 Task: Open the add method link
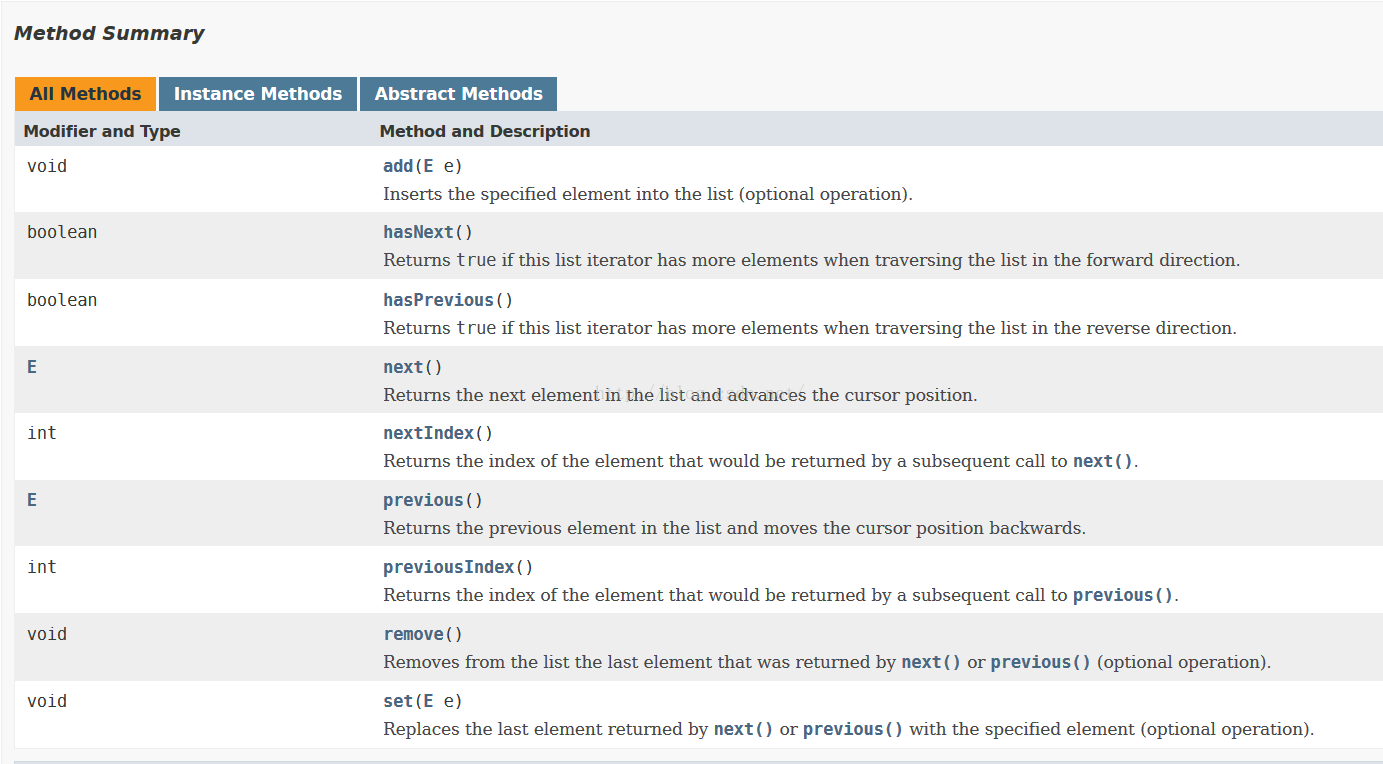398,166
